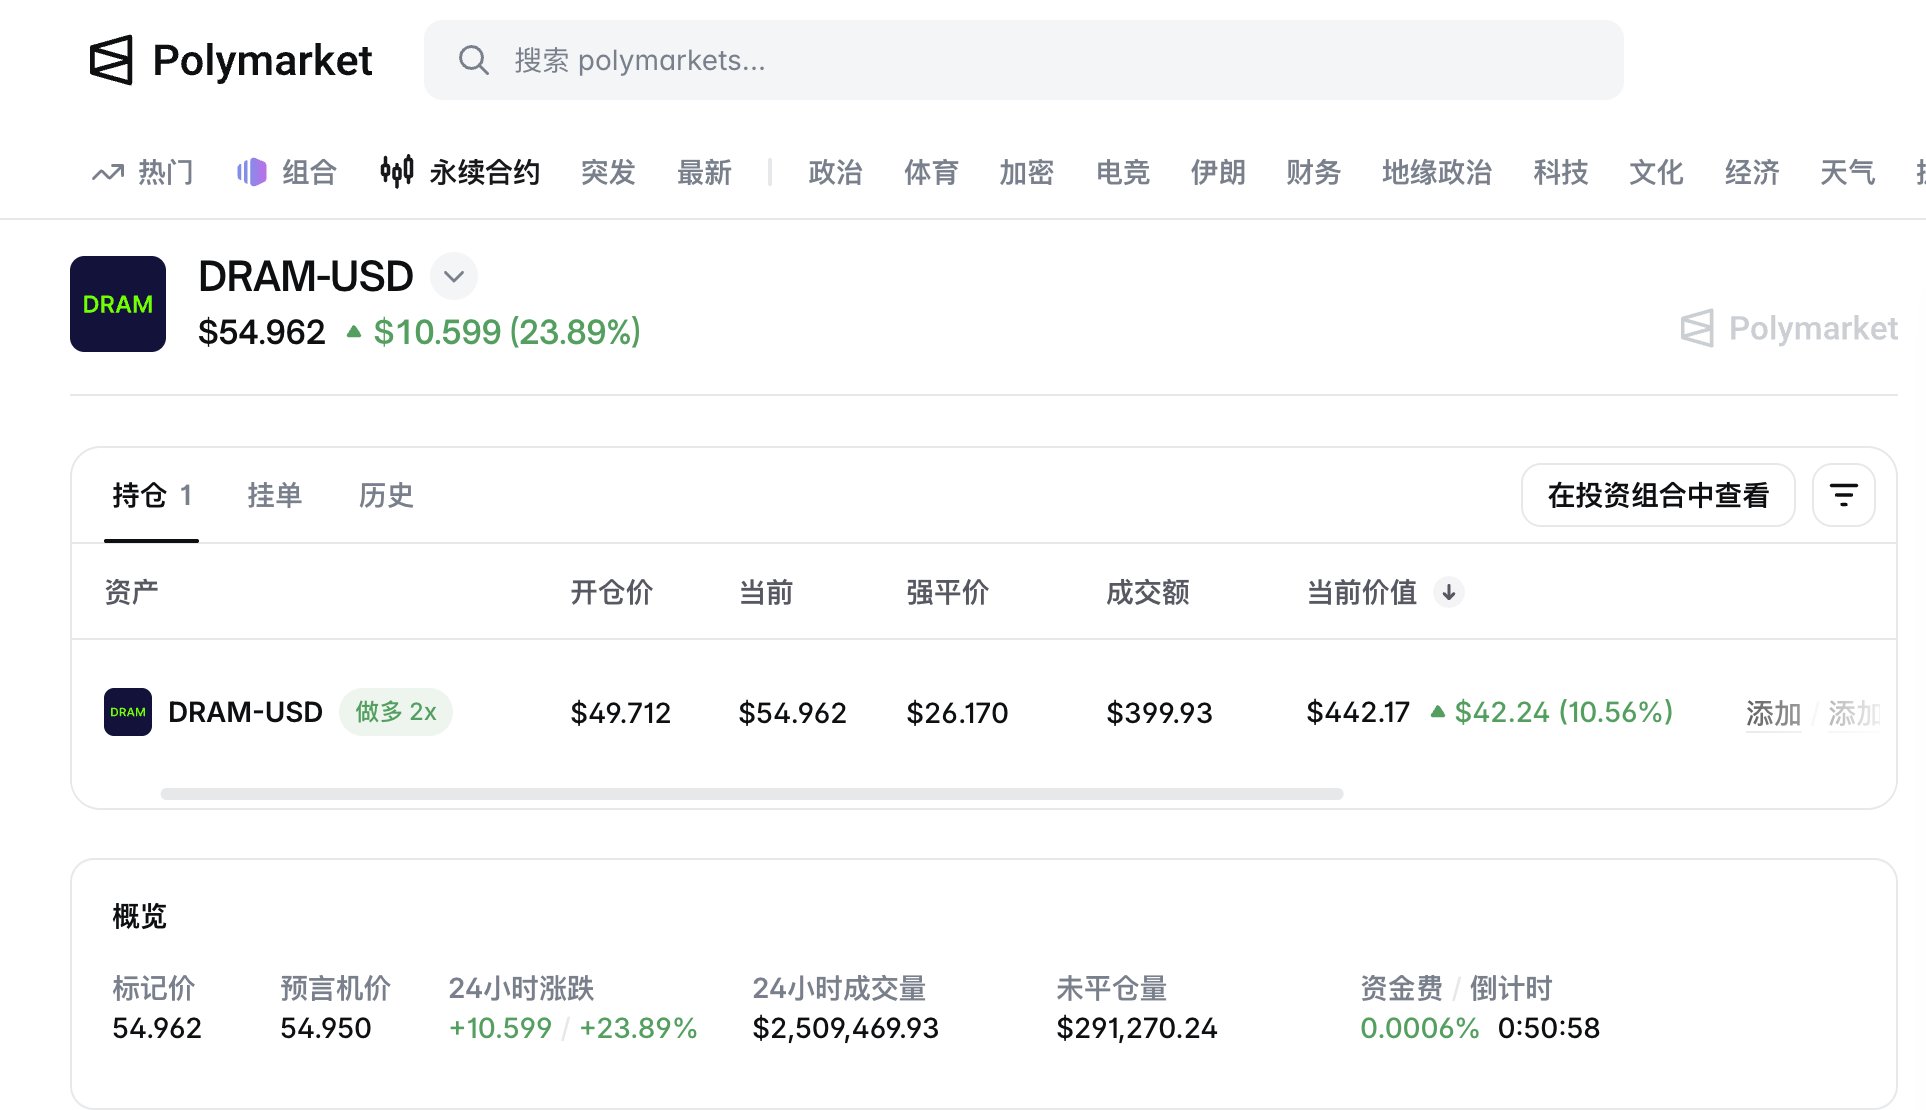
Task: Expand the DRAM-USD market selector chevron
Action: (454, 276)
